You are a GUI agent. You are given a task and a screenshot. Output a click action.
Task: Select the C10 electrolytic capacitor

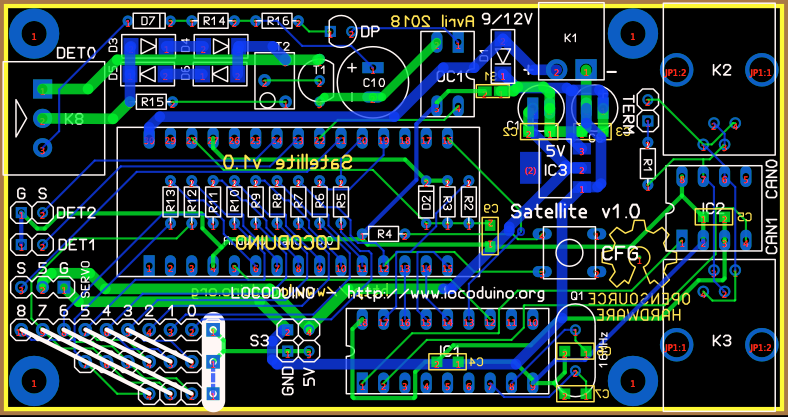[x=372, y=83]
